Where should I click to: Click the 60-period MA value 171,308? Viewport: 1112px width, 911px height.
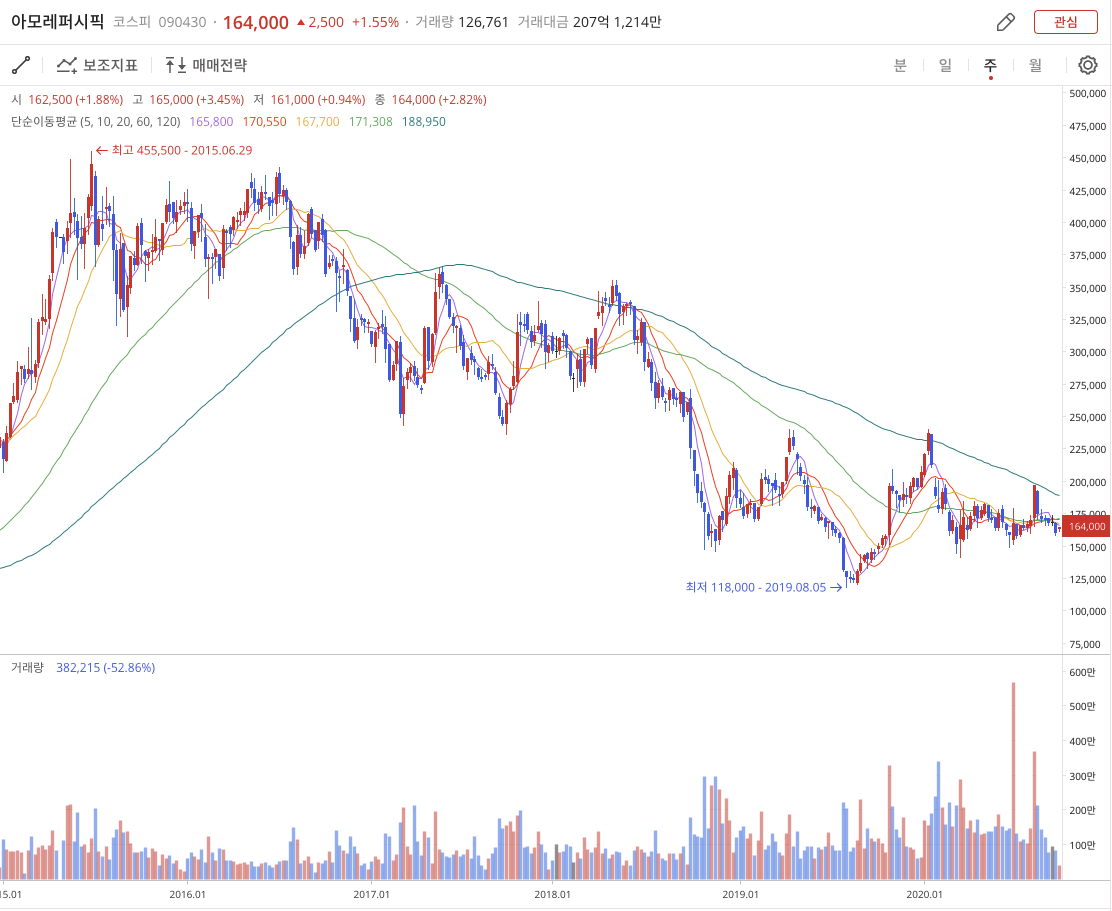[x=371, y=122]
